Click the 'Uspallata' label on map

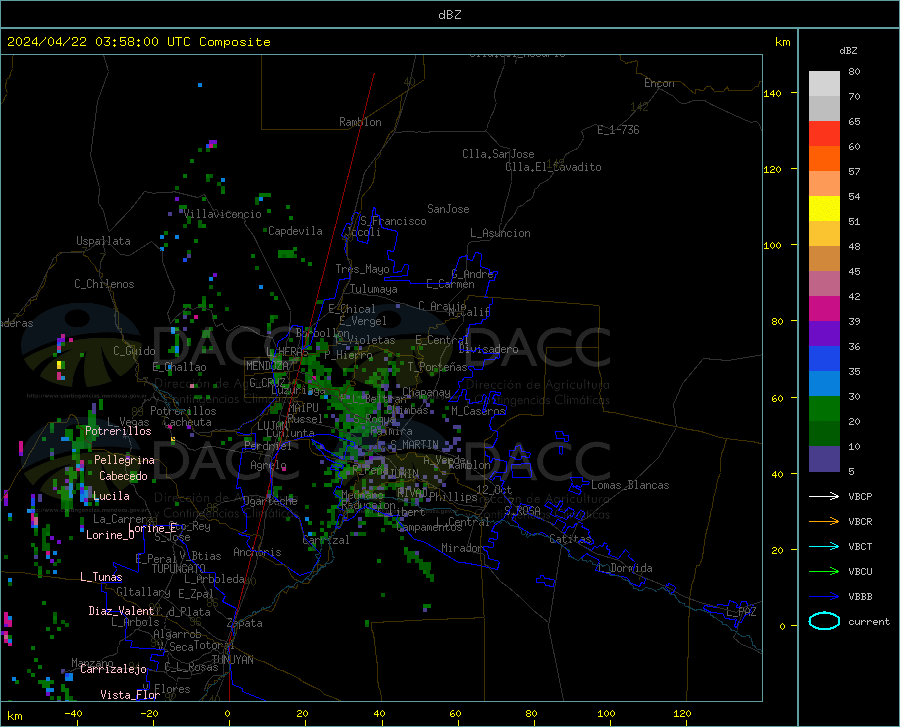(x=103, y=241)
